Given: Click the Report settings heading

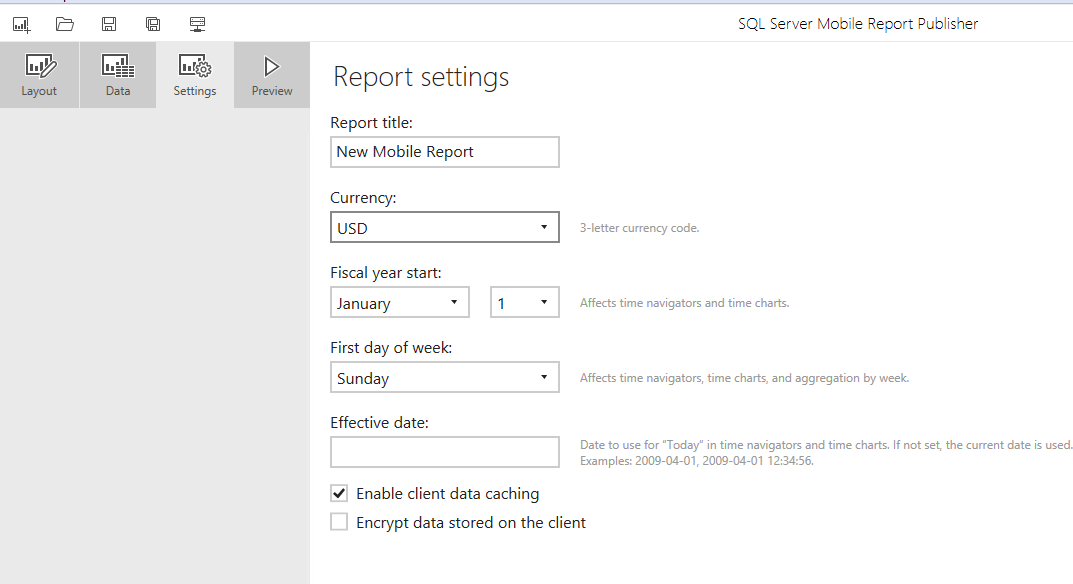Looking at the screenshot, I should tap(421, 77).
